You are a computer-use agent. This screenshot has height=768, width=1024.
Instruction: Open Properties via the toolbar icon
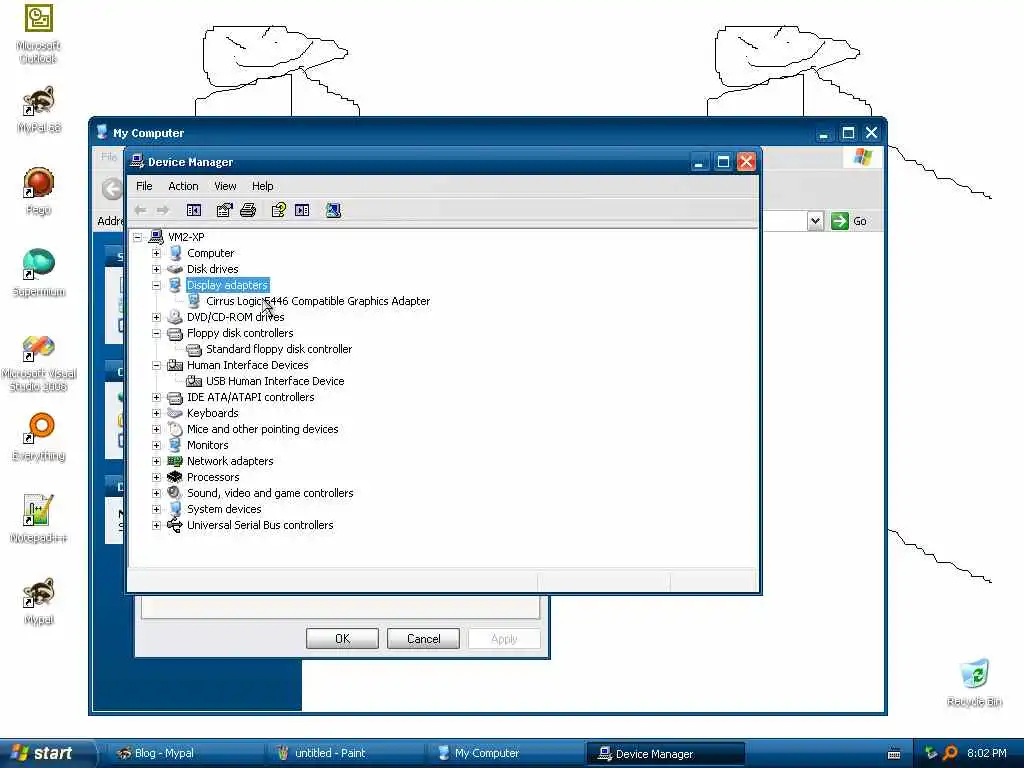(224, 210)
